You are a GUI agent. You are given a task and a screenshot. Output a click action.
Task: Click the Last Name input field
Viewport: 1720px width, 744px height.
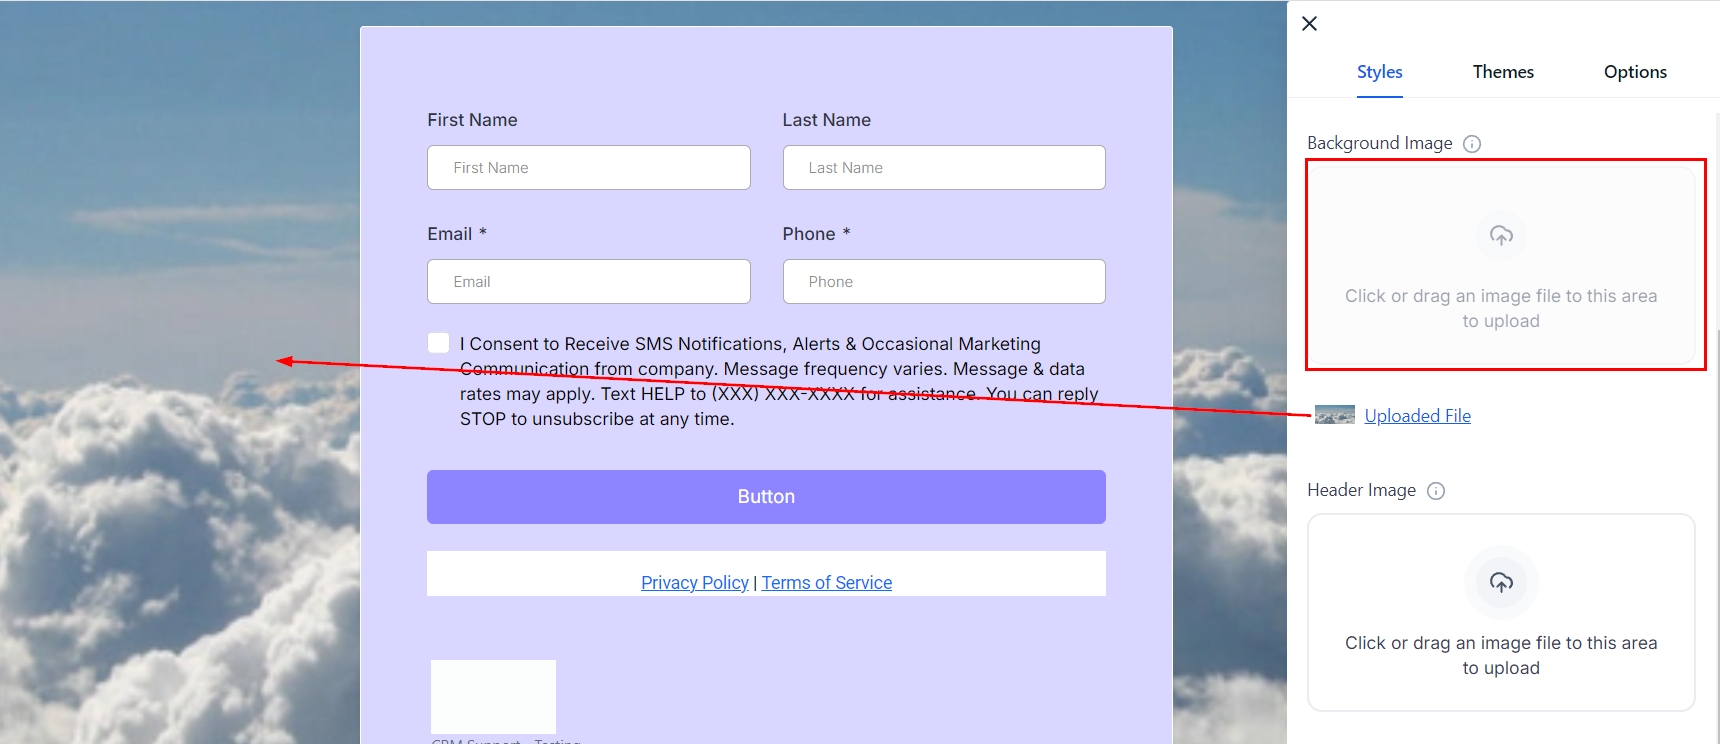tap(943, 168)
